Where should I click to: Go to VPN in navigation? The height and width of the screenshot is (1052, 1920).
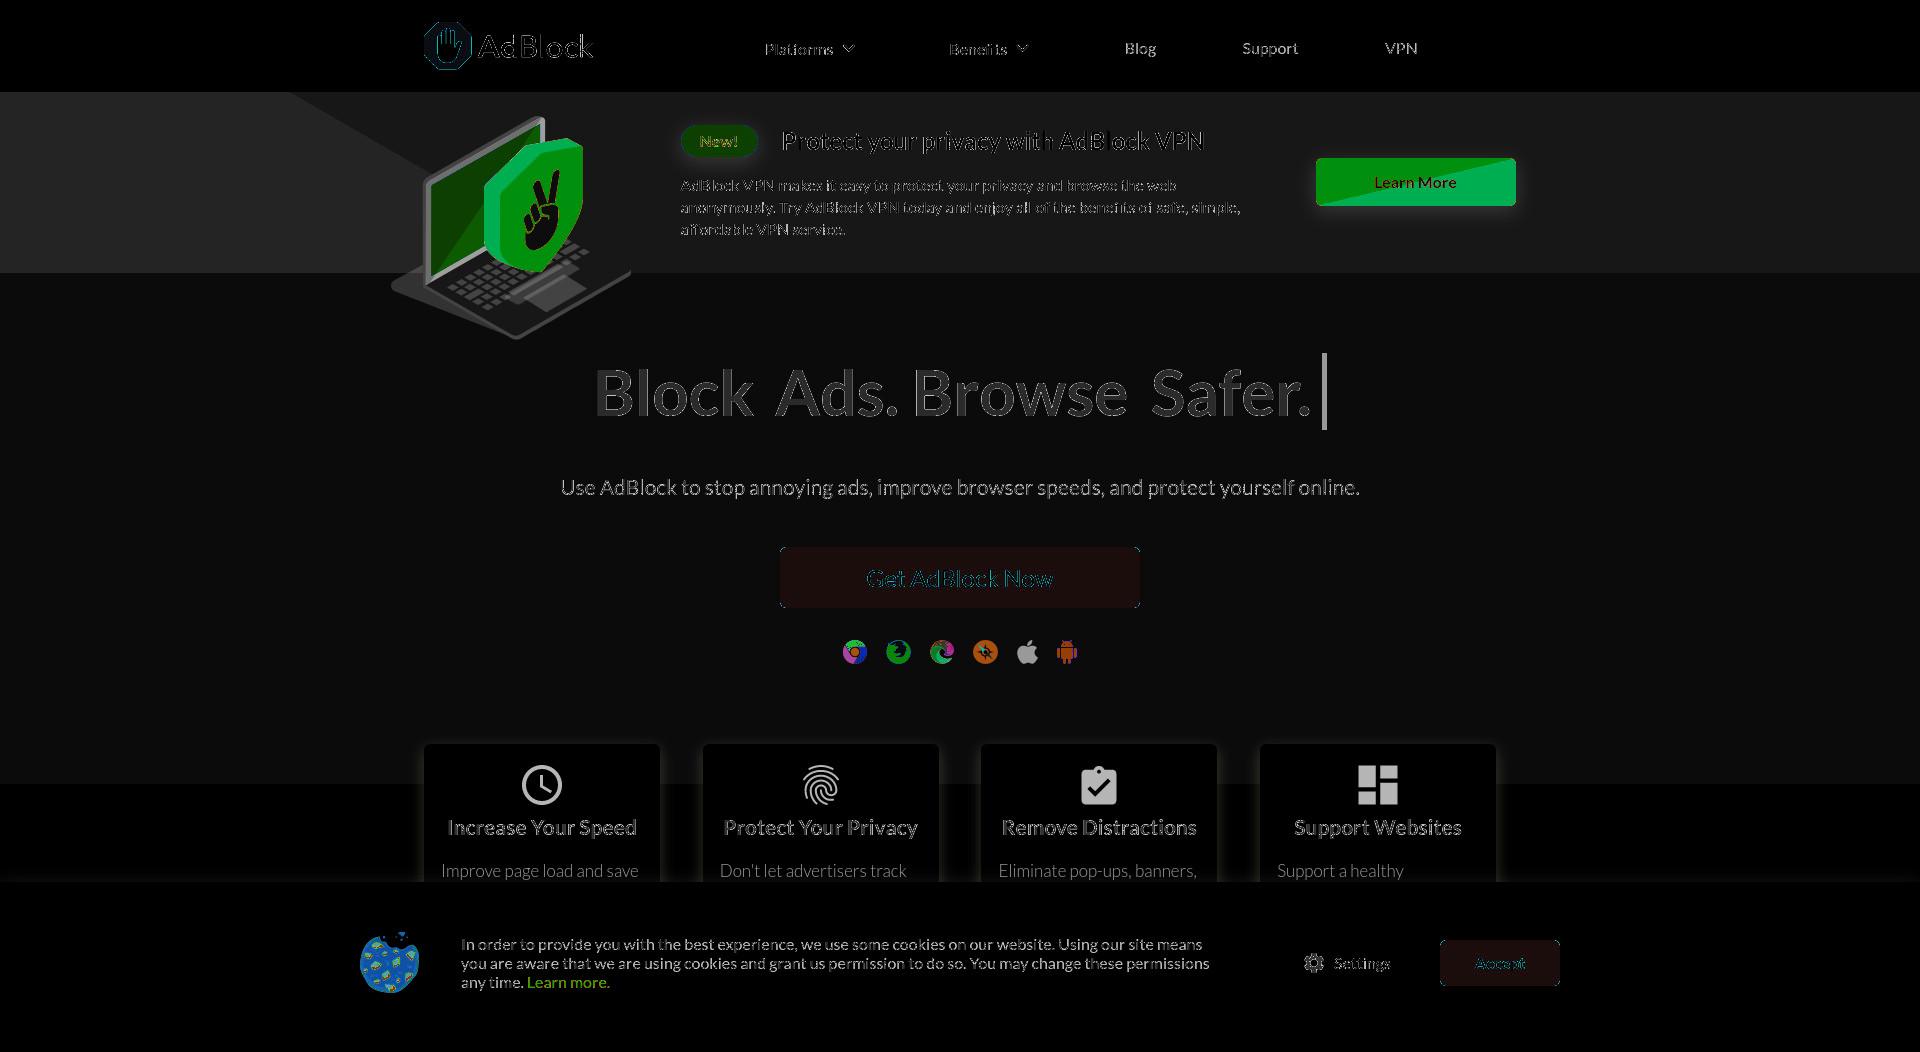tap(1401, 49)
